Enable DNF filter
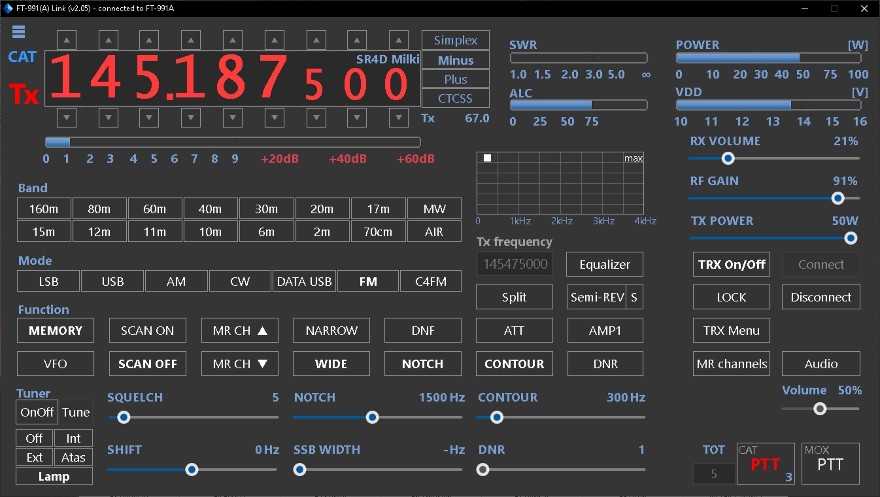The height and width of the screenshot is (497, 880). tap(423, 330)
